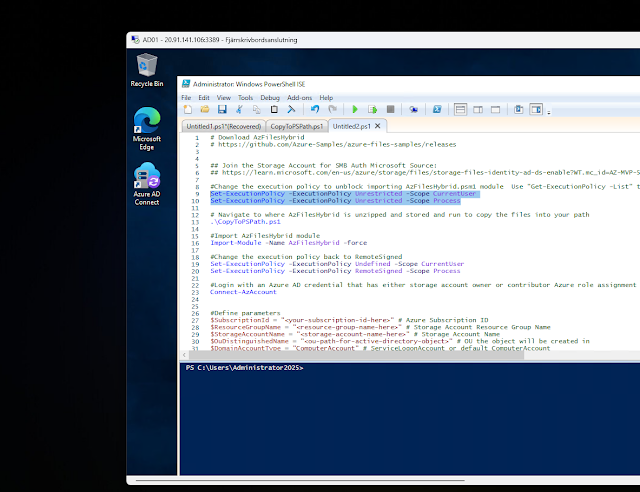Click the console prompt PS C:\Users\Administrator2025>
The height and width of the screenshot is (492, 640).
tap(244, 367)
